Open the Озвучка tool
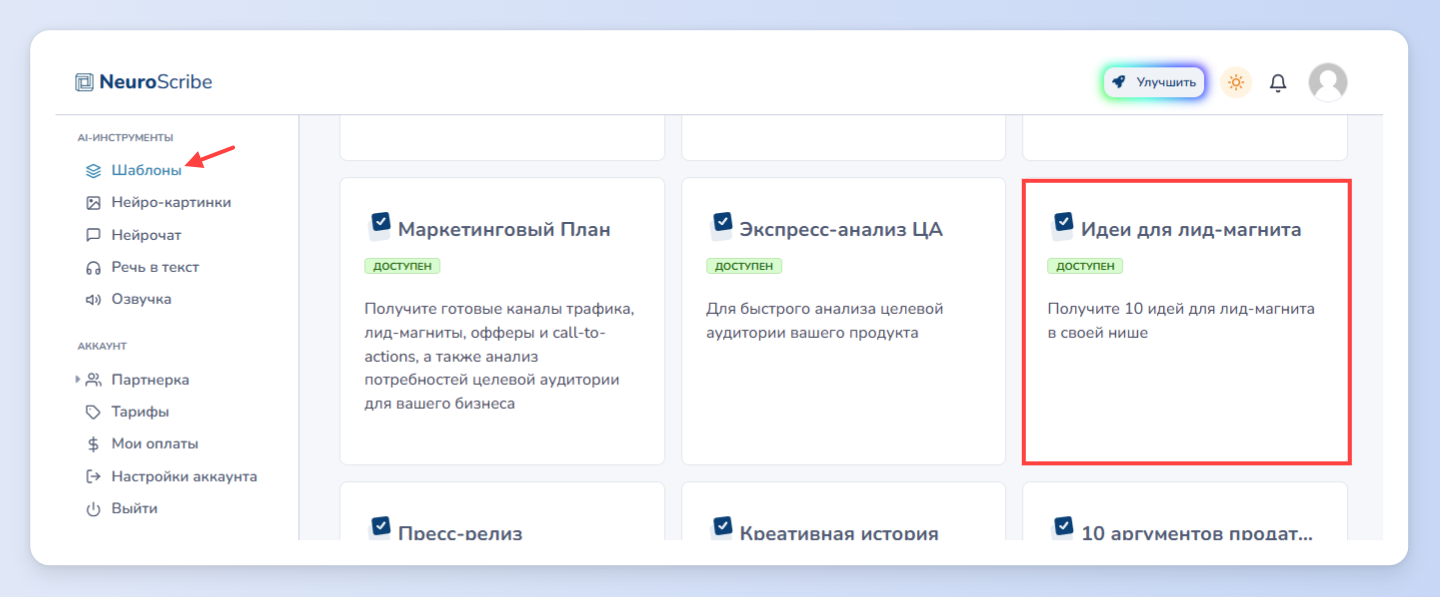 tap(141, 299)
